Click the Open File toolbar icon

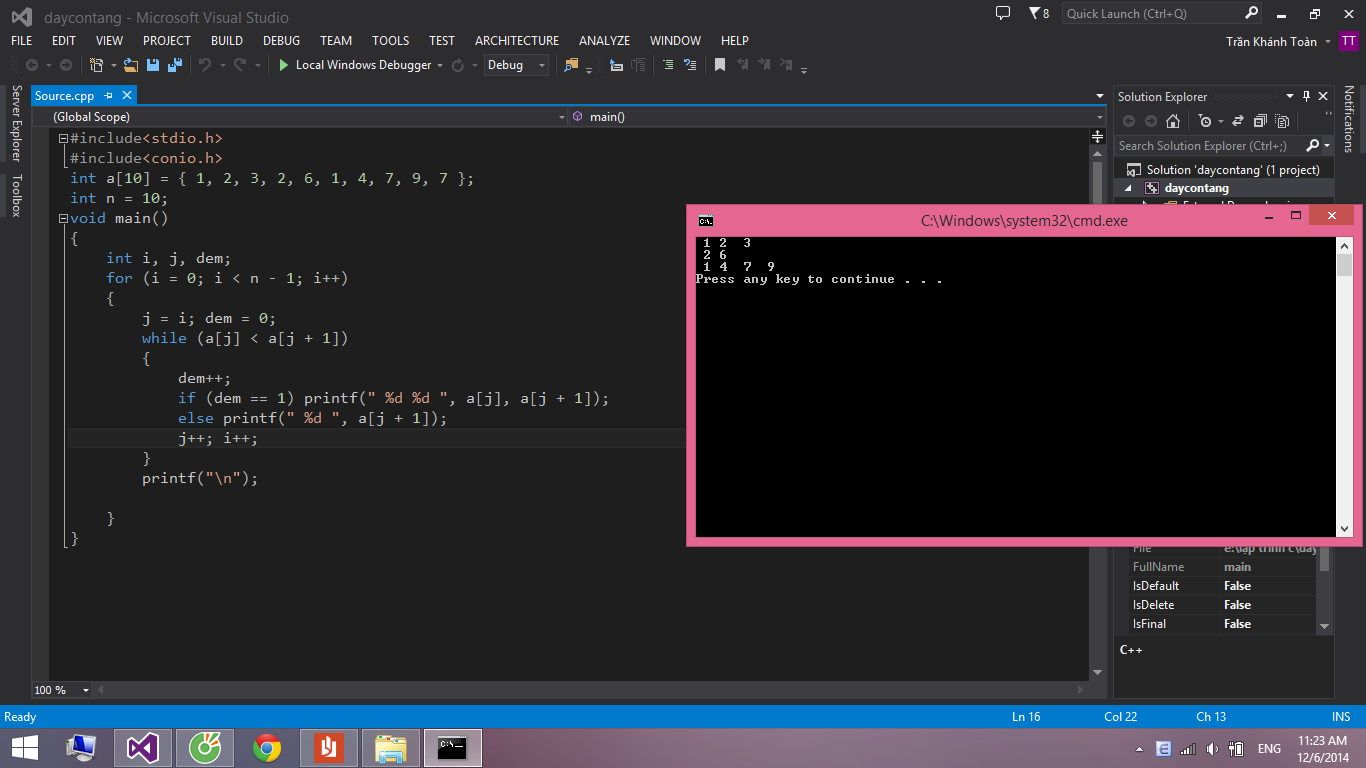pyautogui.click(x=130, y=65)
